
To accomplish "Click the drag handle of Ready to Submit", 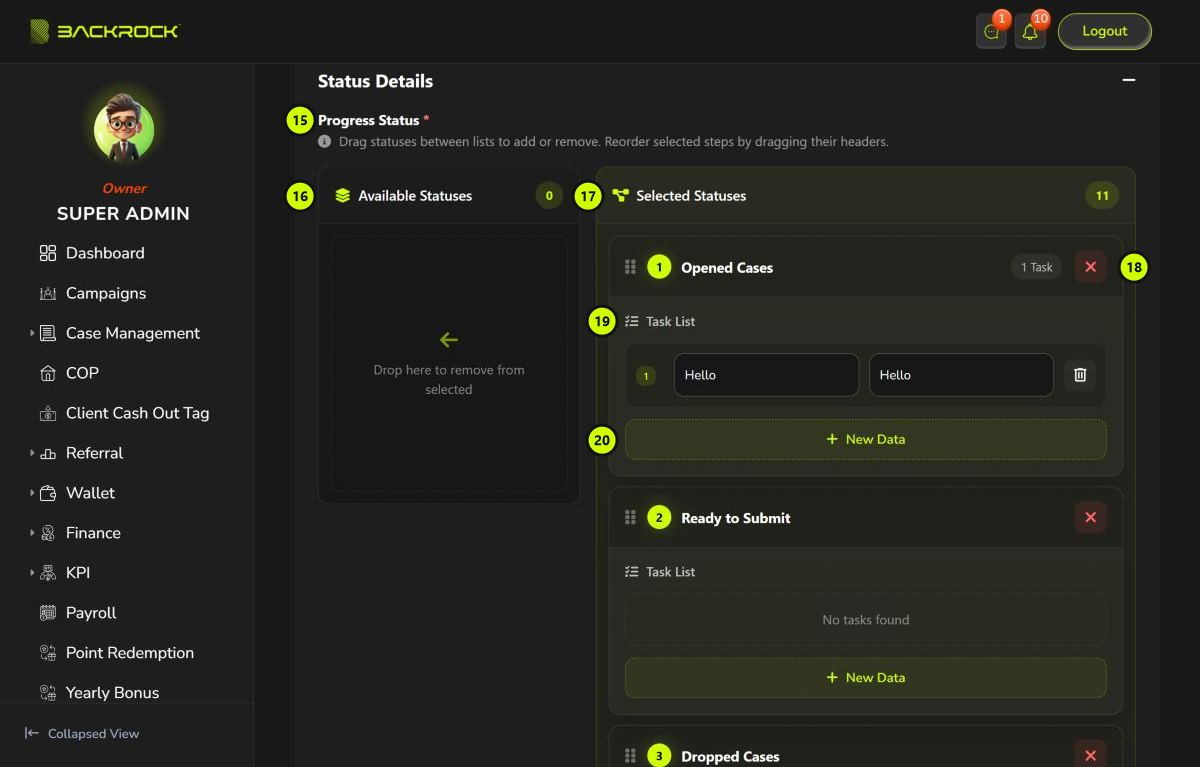I will point(630,518).
